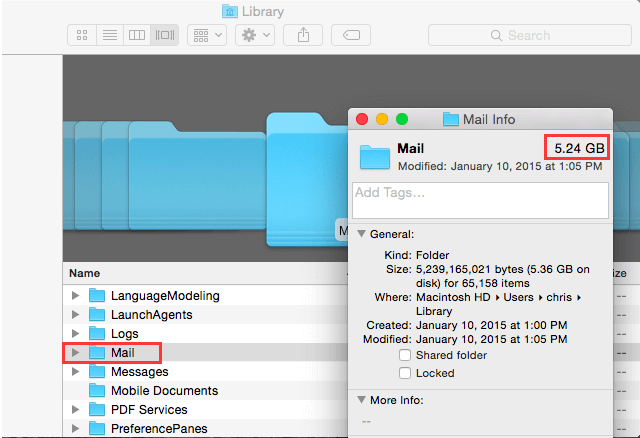Enable the Locked checkbox
This screenshot has height=438, width=640.
click(405, 373)
